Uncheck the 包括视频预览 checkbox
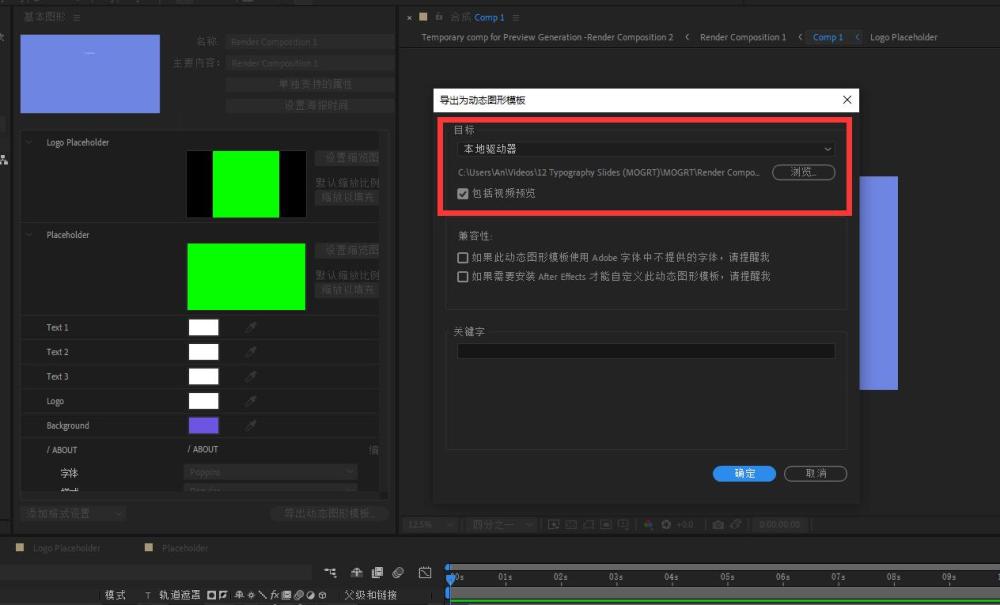Viewport: 1000px width, 605px height. [463, 193]
